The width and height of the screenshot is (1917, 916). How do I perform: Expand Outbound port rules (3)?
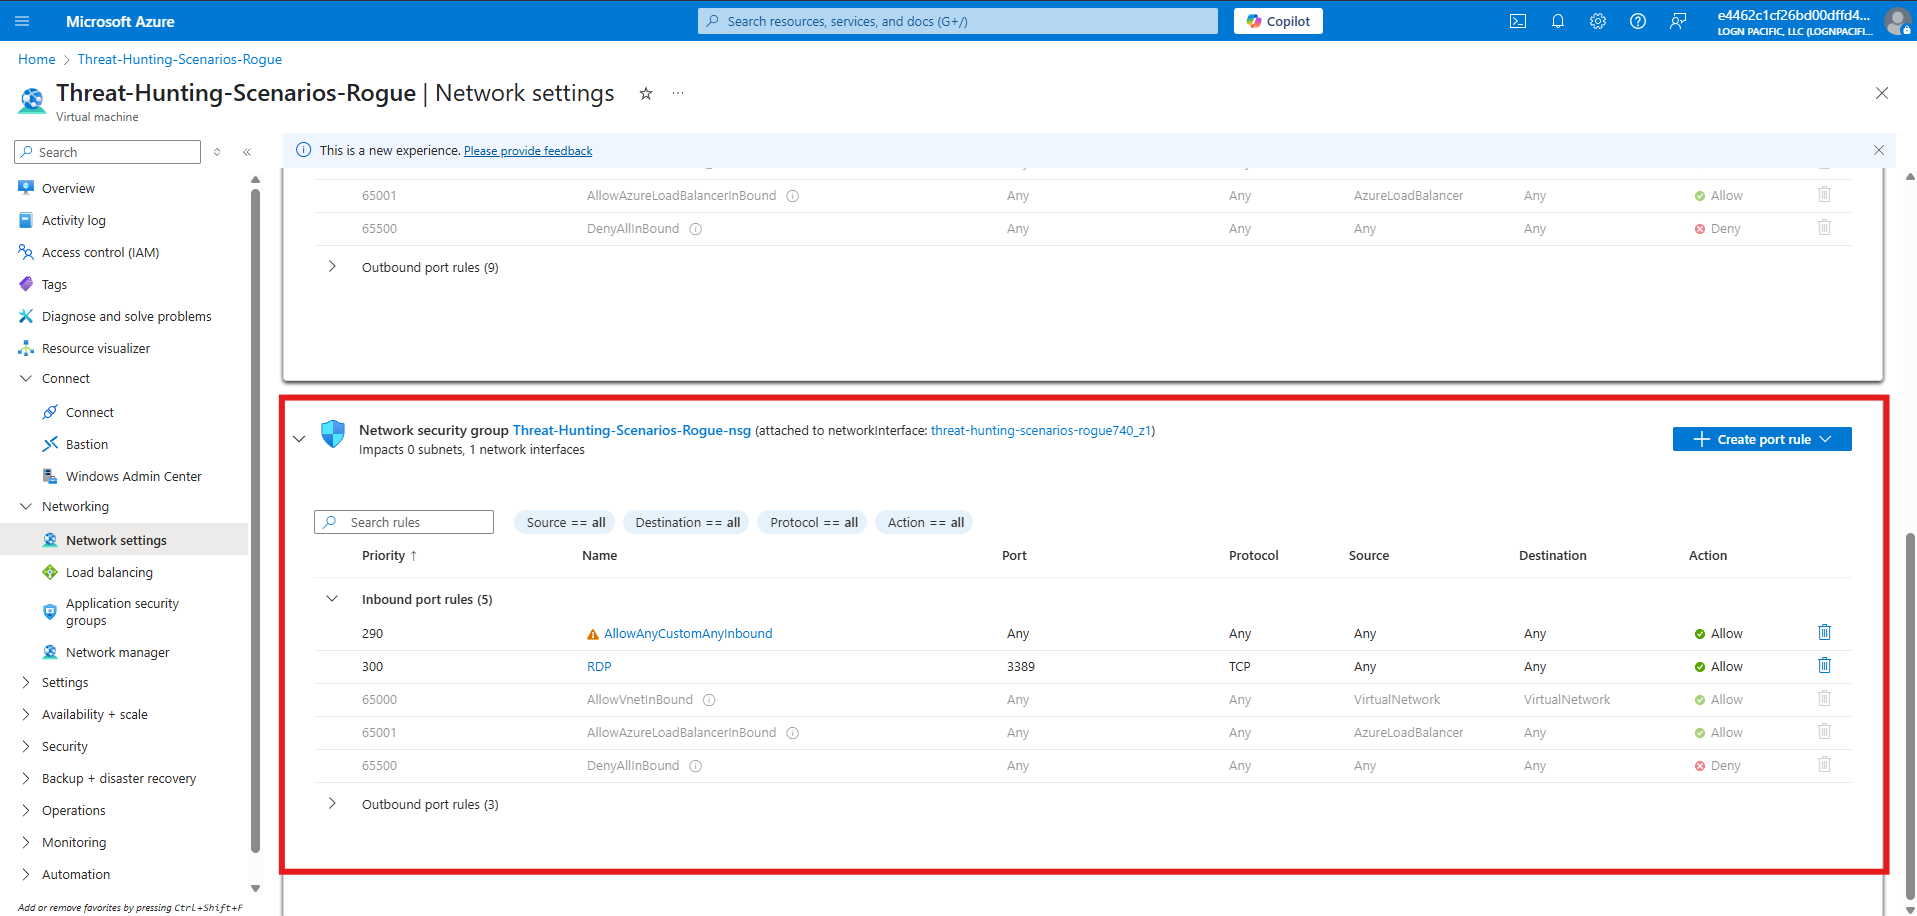click(x=332, y=804)
